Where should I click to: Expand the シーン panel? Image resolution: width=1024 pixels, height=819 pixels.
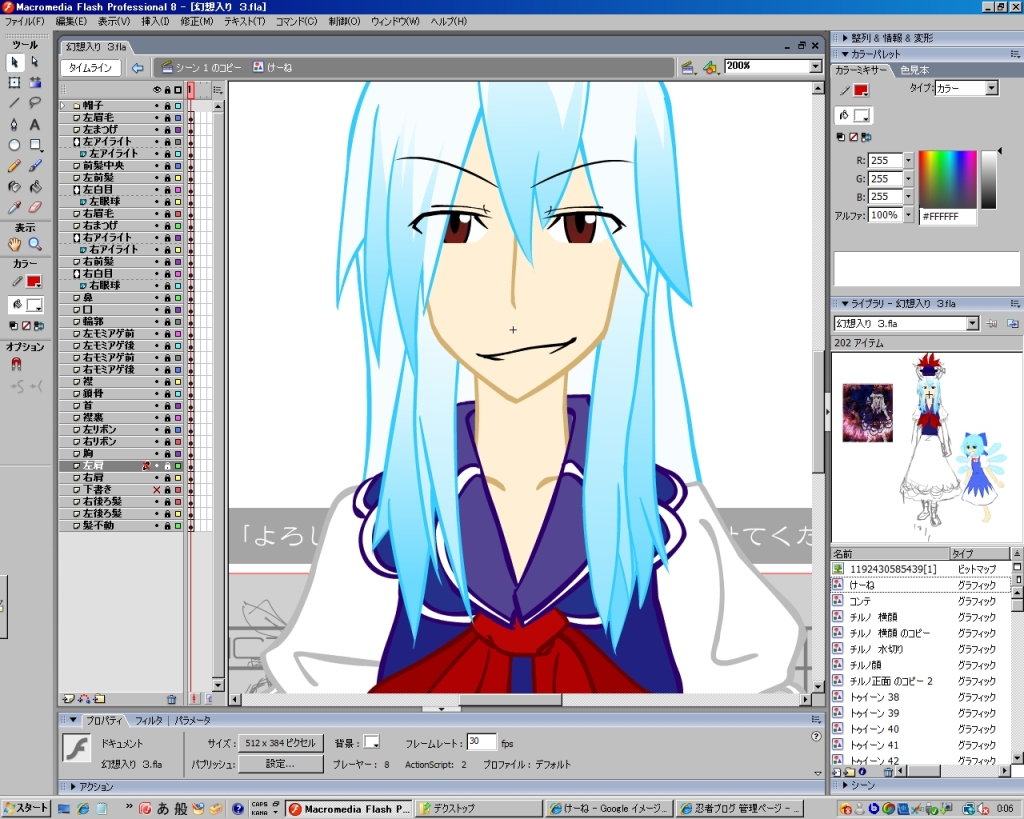pos(844,785)
